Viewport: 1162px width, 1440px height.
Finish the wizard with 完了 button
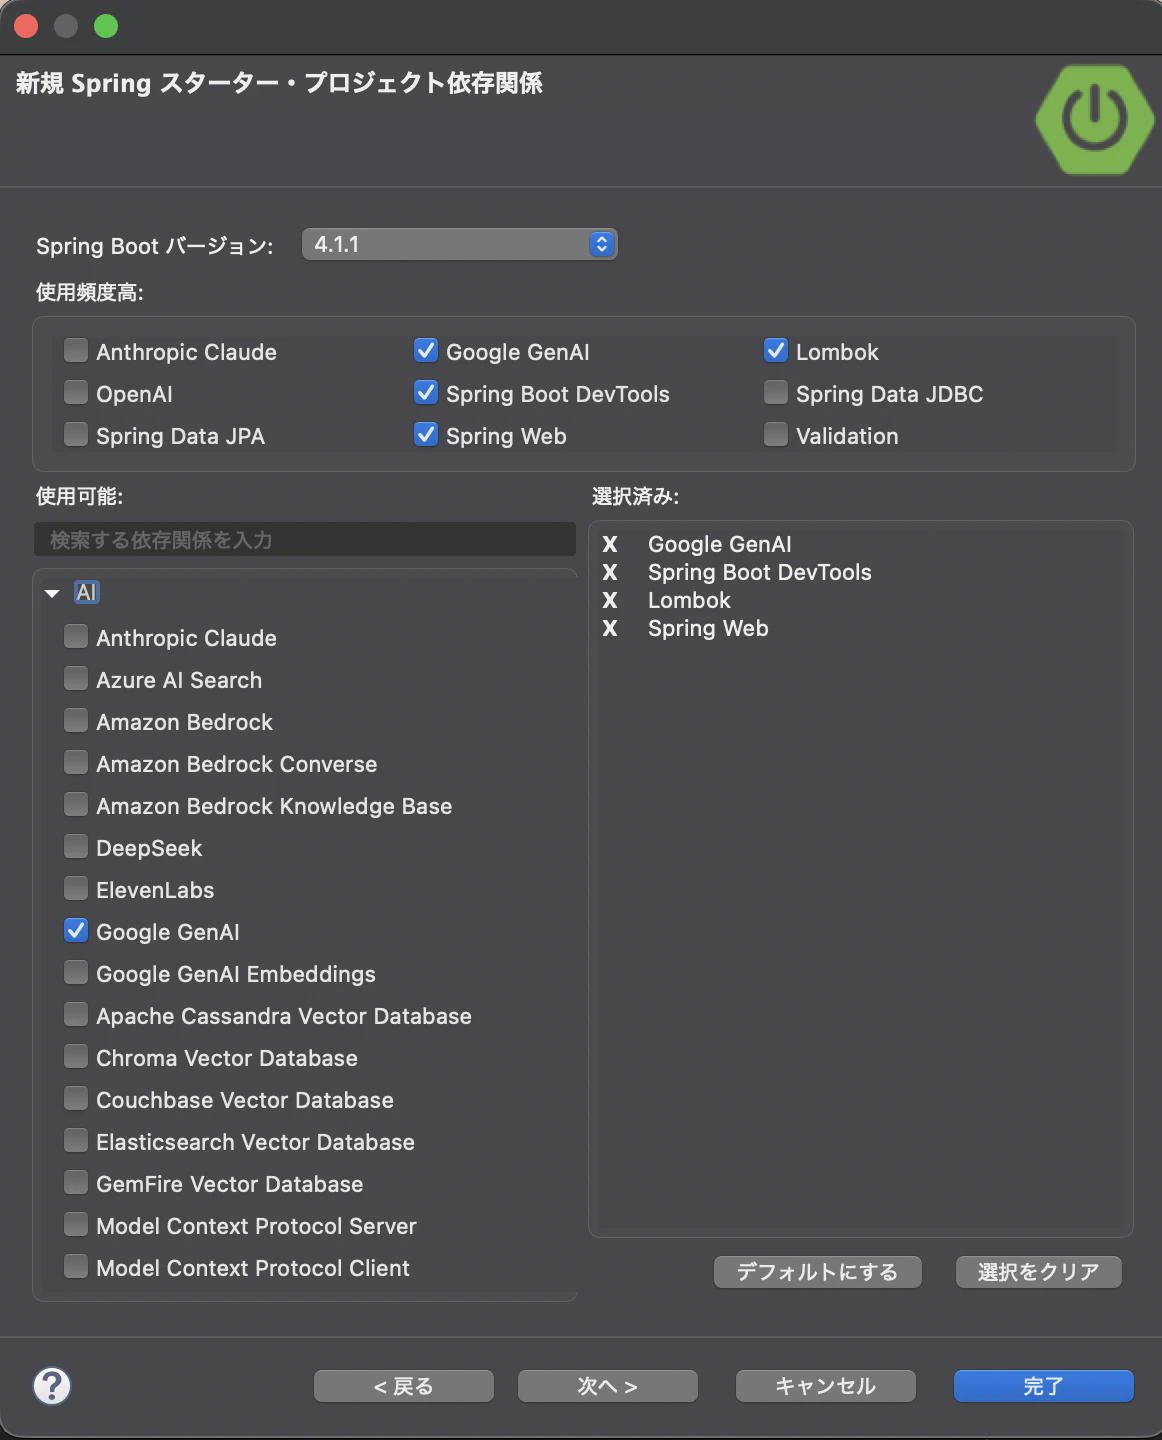pyautogui.click(x=1044, y=1386)
